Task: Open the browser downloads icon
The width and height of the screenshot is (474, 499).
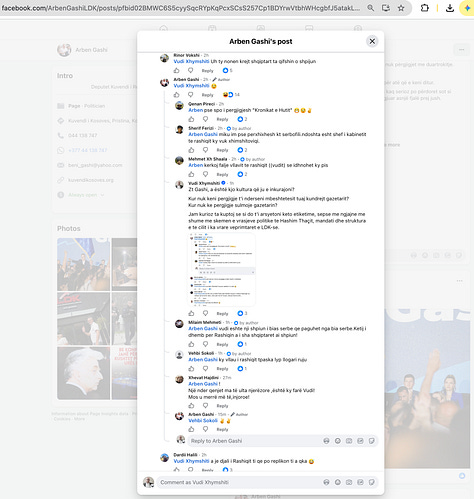Action: [450, 8]
